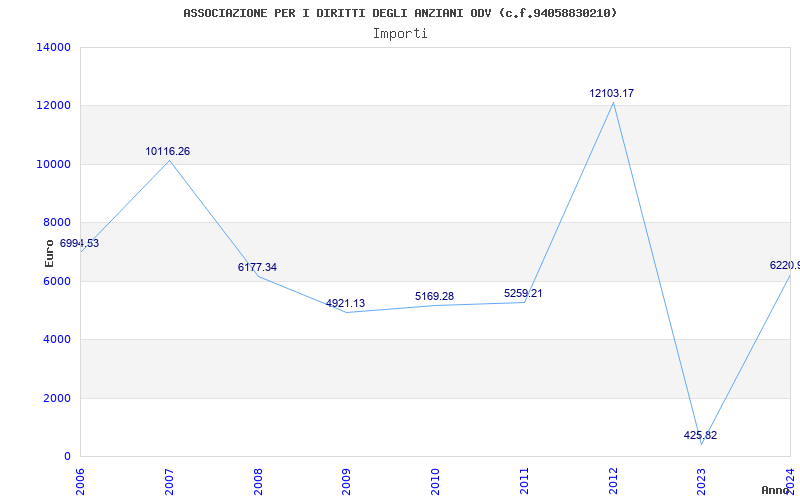The height and width of the screenshot is (500, 800).
Task: Click the 2023 x-axis year label
Action: (x=702, y=481)
